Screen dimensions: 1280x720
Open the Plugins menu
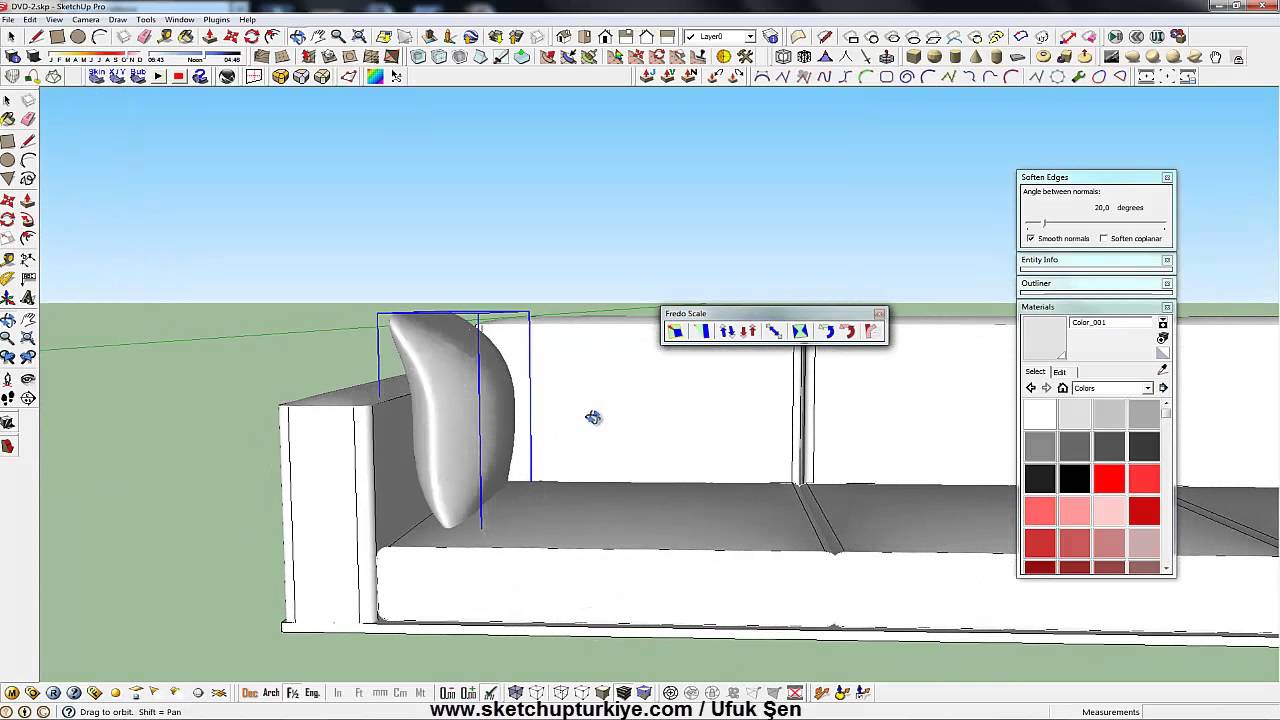coord(216,20)
